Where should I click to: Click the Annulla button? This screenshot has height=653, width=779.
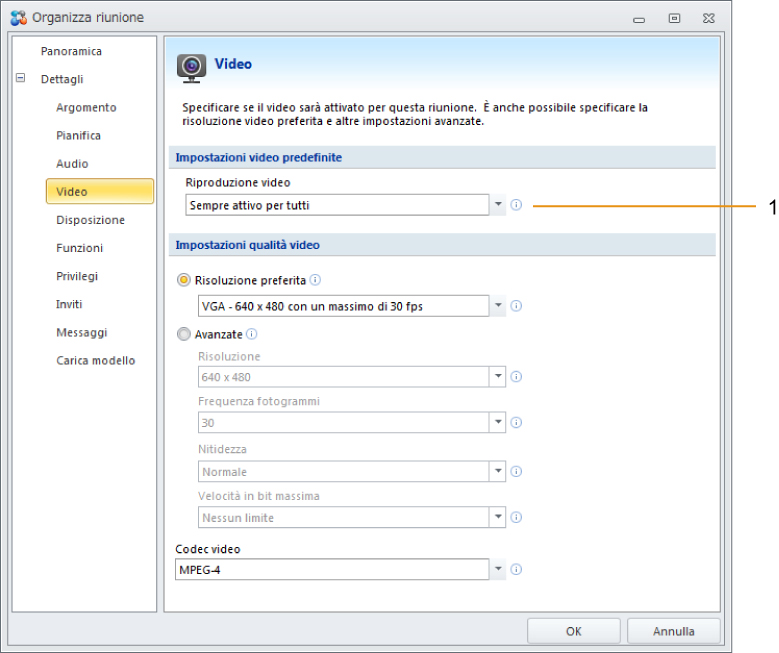point(674,631)
